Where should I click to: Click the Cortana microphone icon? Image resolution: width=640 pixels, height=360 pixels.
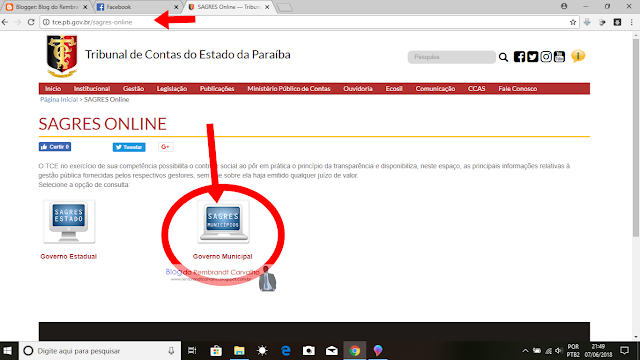click(171, 351)
